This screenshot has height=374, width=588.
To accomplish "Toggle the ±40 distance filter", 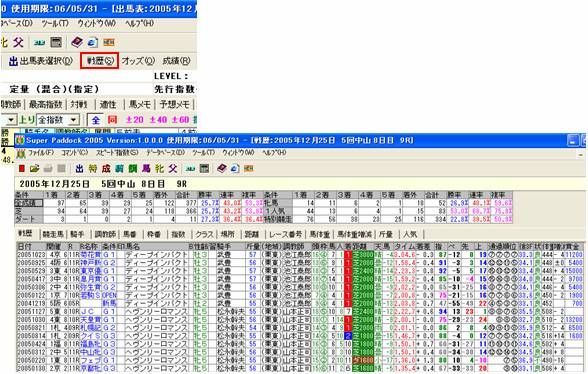I will tap(158, 120).
